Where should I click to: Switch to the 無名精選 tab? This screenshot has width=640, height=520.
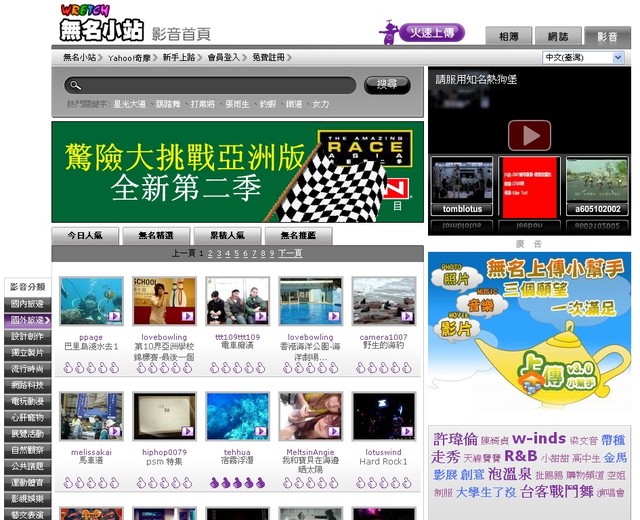[156, 236]
